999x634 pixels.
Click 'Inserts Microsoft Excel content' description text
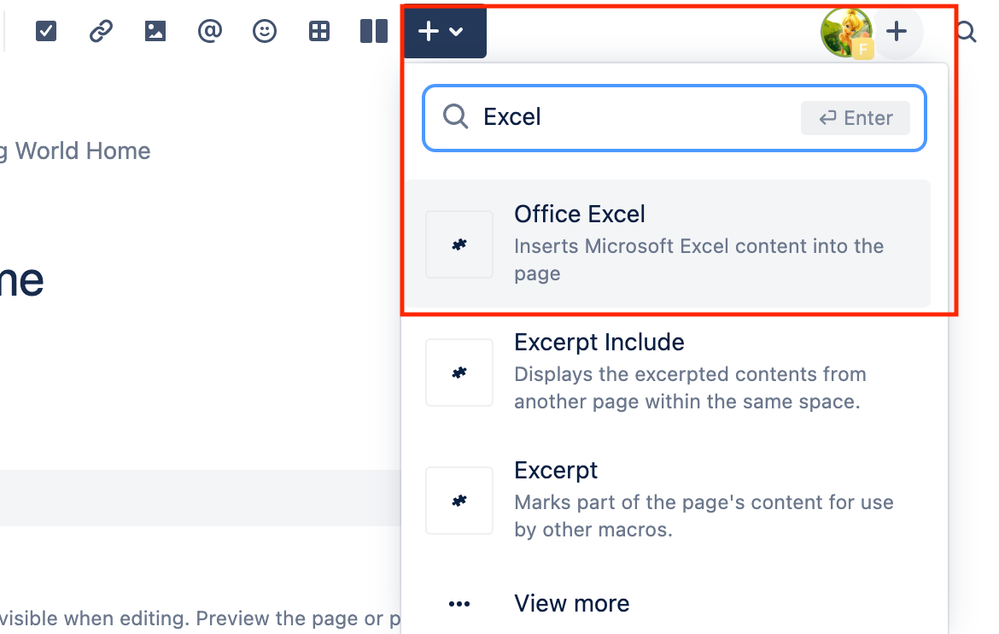coord(699,259)
